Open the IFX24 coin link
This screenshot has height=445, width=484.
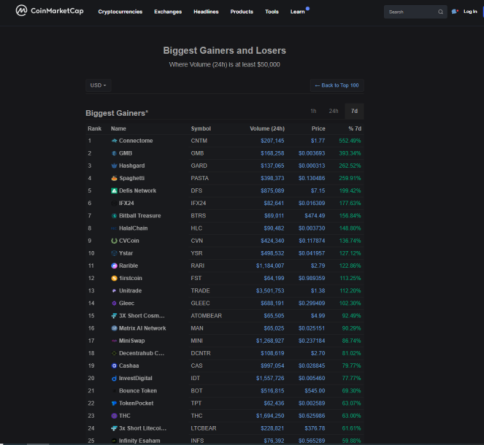126,203
